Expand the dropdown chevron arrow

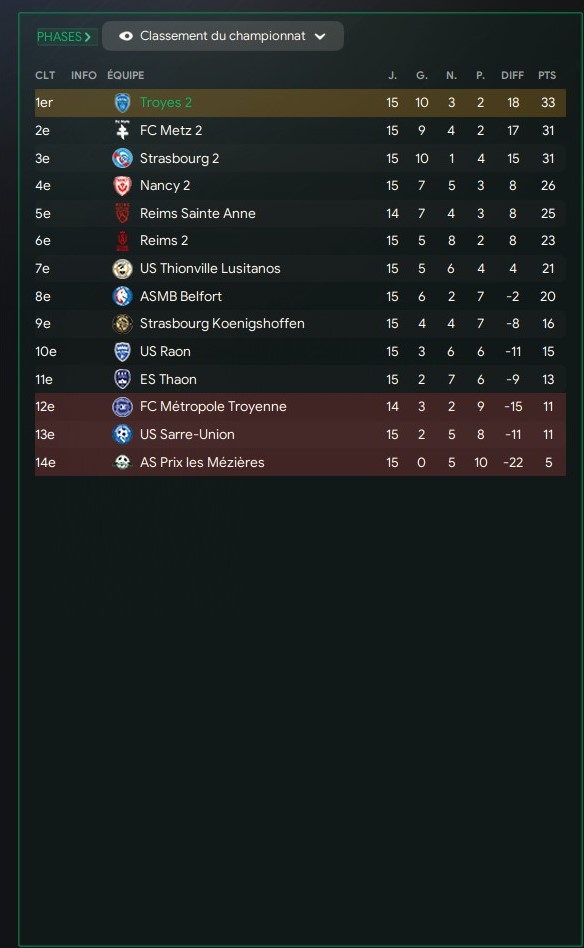(320, 36)
